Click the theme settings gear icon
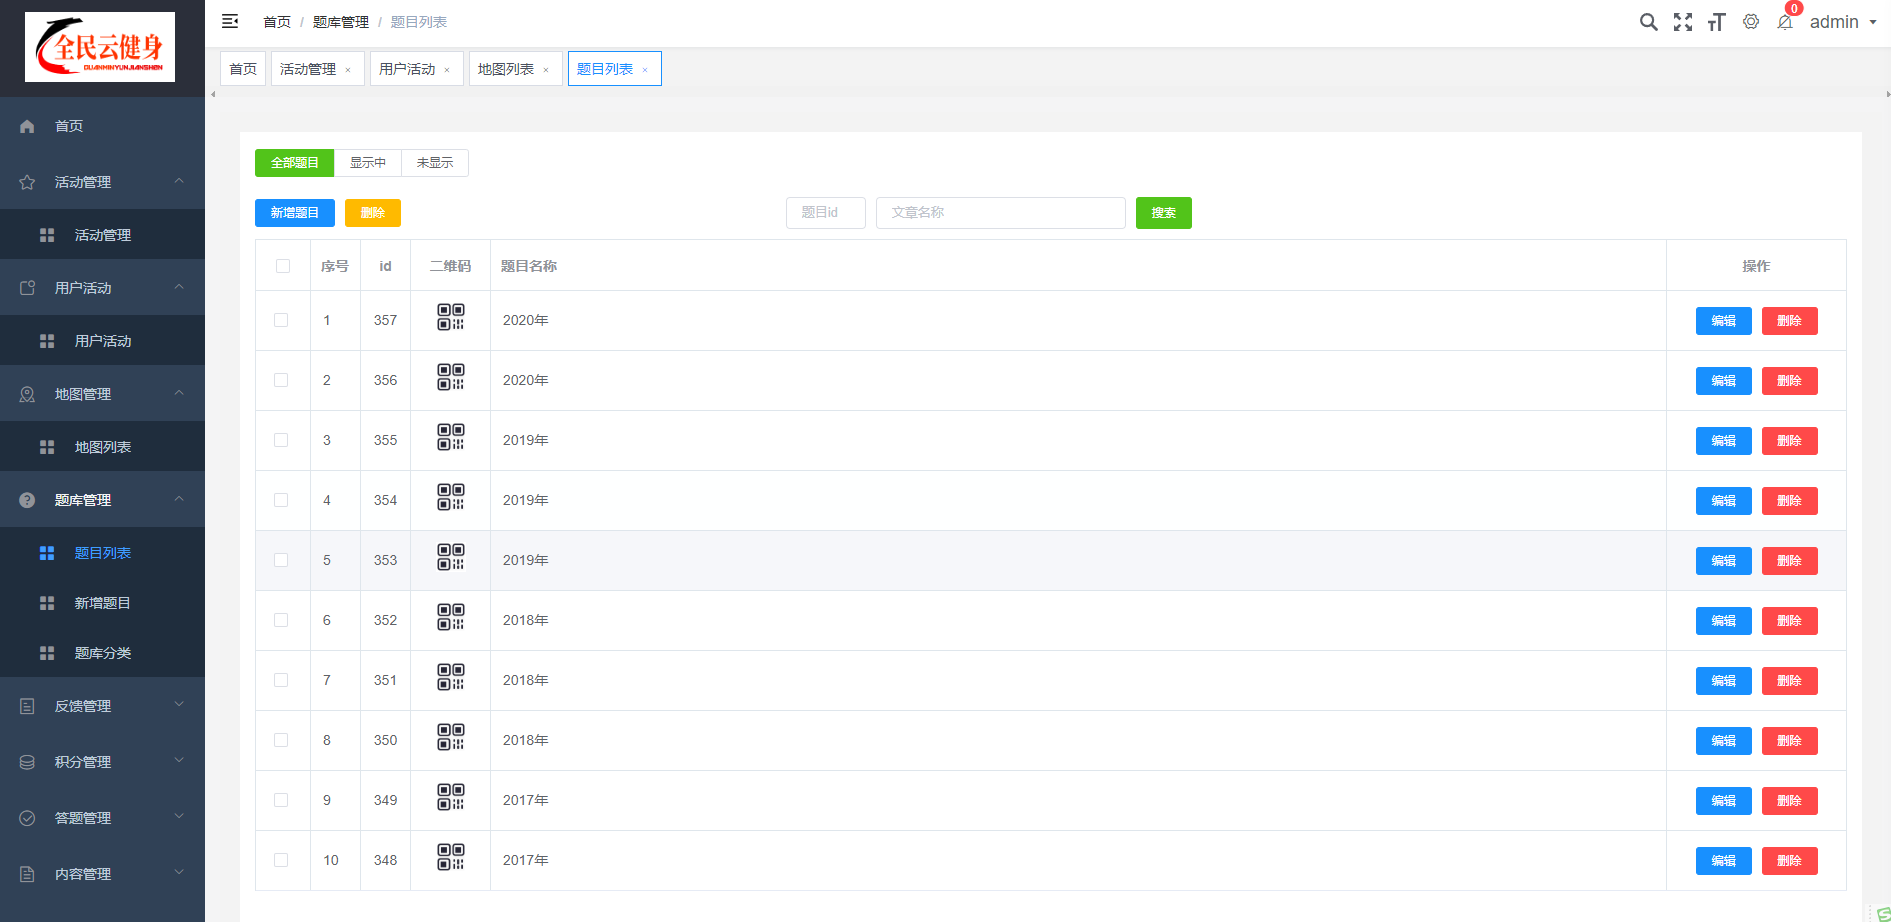Screen dimensions: 1891x922 pos(1751,22)
